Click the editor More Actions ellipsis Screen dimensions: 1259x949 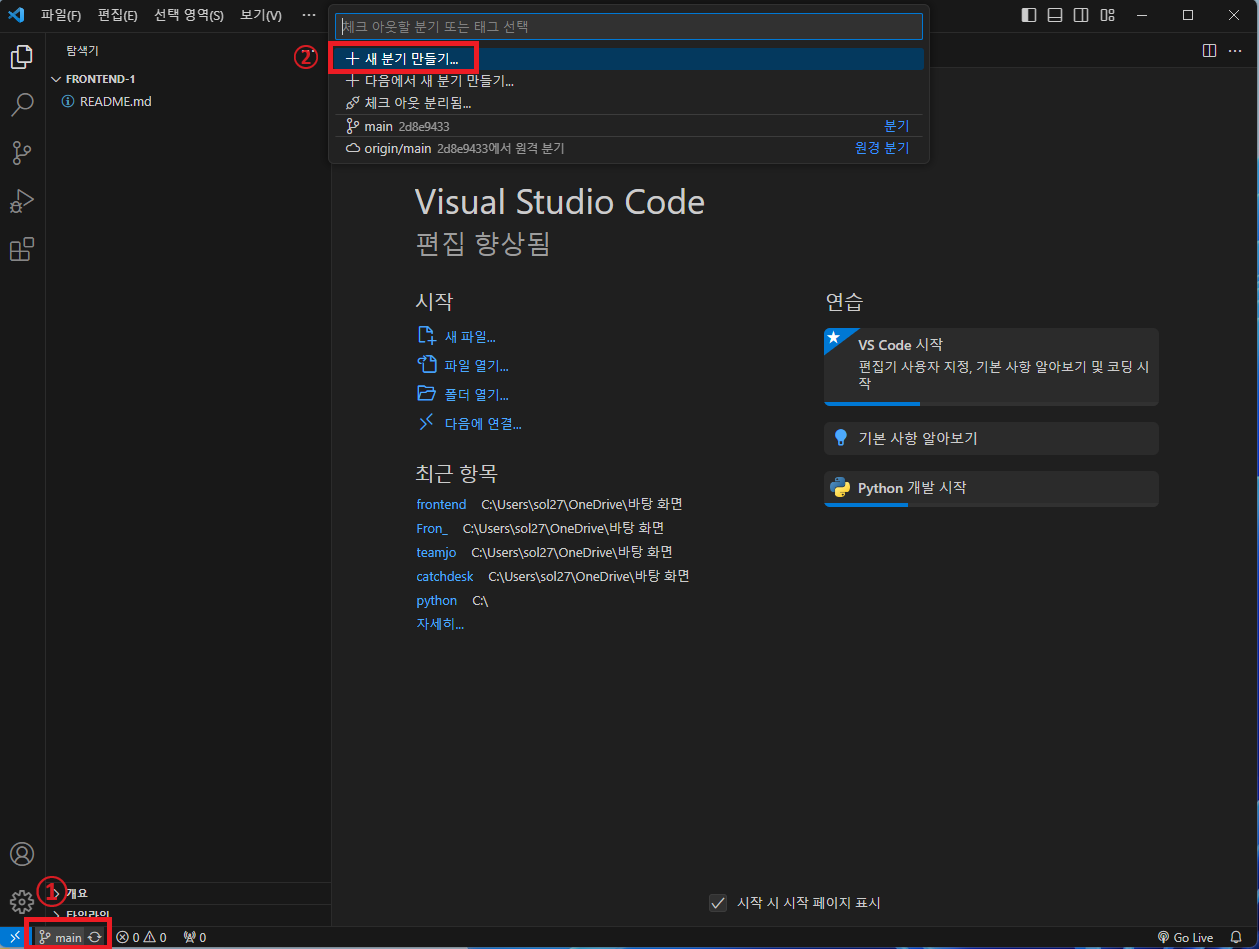[x=1237, y=50]
